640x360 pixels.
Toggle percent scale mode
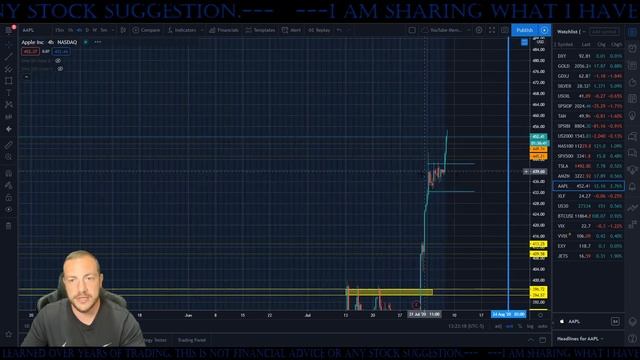(x=520, y=326)
